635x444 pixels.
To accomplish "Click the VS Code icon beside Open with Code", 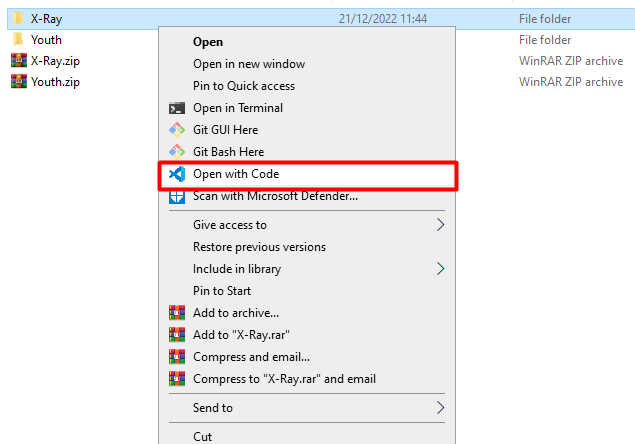I will (177, 174).
